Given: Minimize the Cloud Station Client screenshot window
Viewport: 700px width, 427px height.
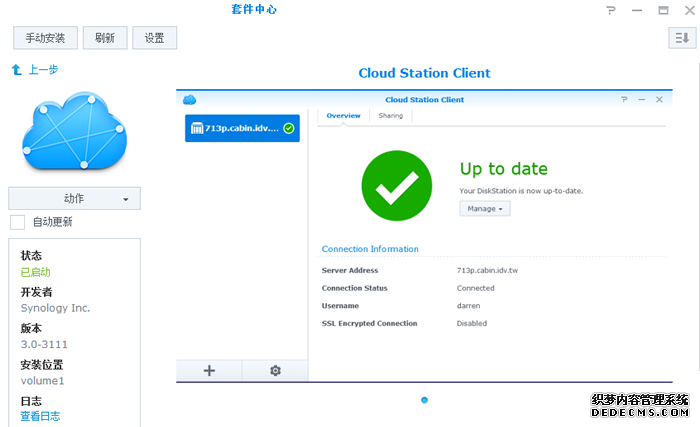Looking at the screenshot, I should (642, 100).
